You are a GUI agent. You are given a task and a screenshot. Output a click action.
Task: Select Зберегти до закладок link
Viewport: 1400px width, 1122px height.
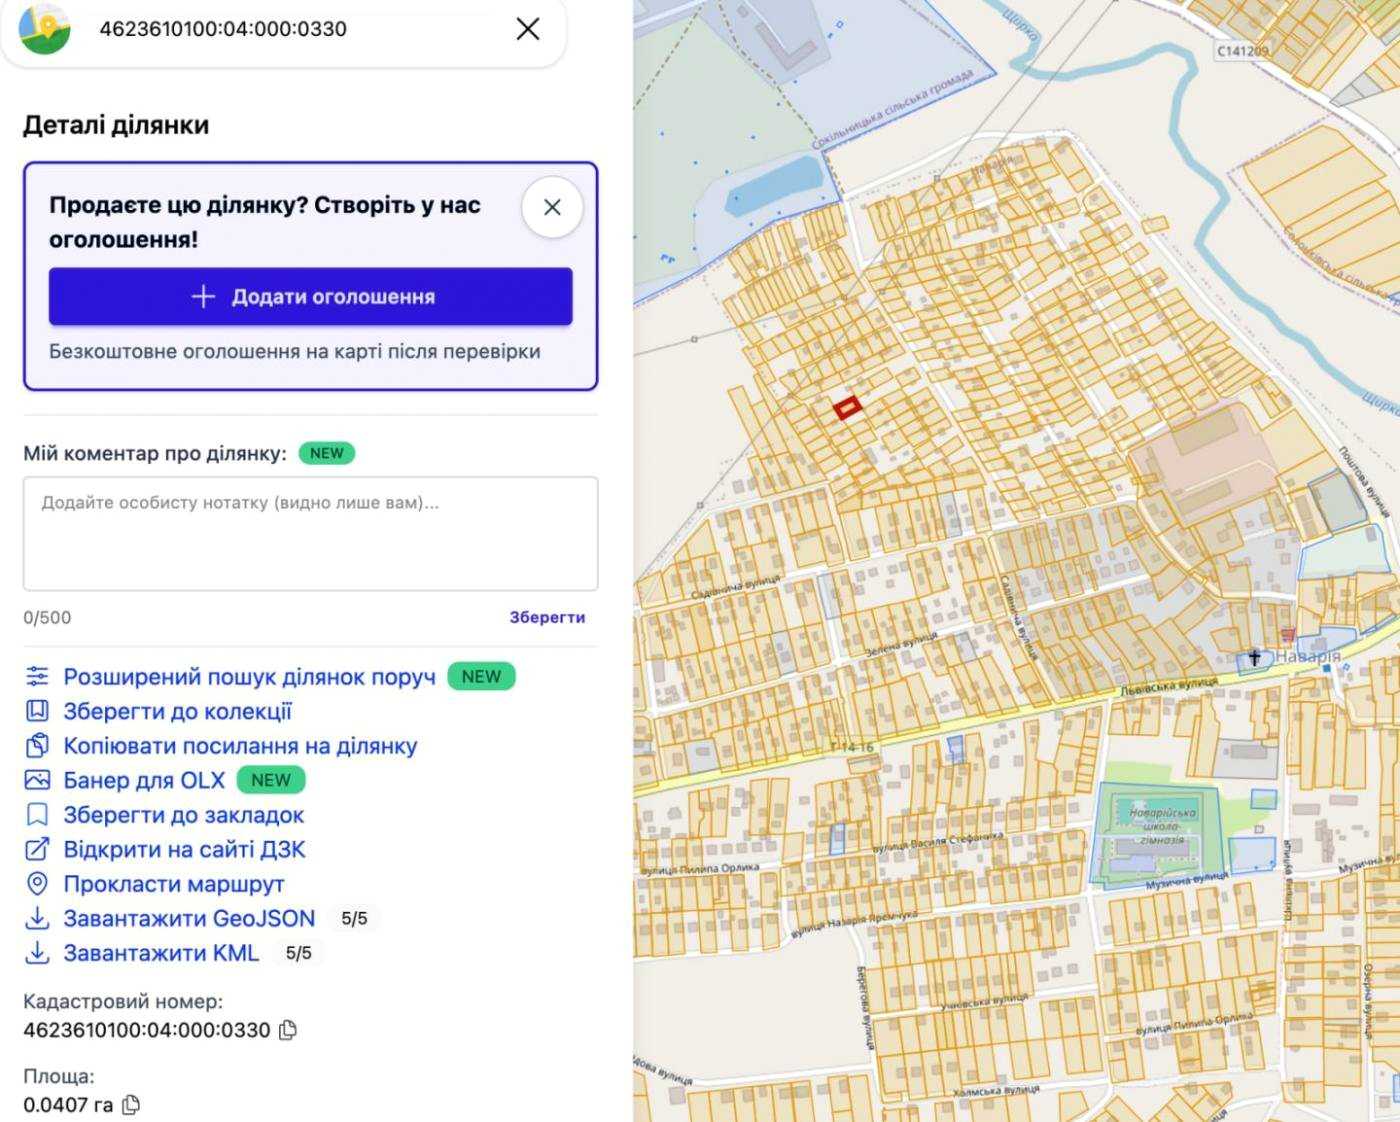pos(184,815)
